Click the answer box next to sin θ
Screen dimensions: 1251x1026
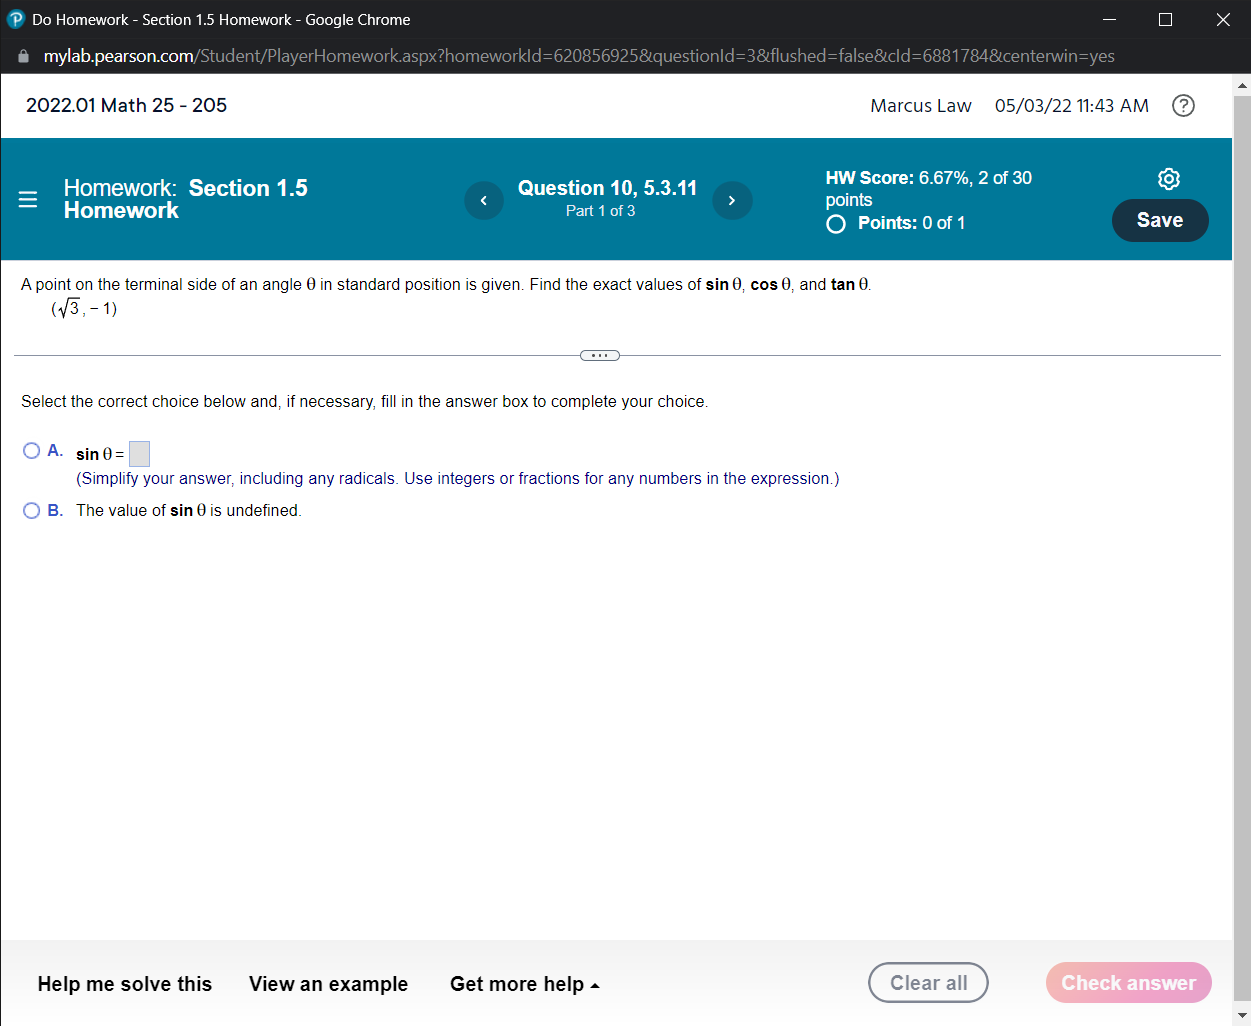tap(139, 453)
